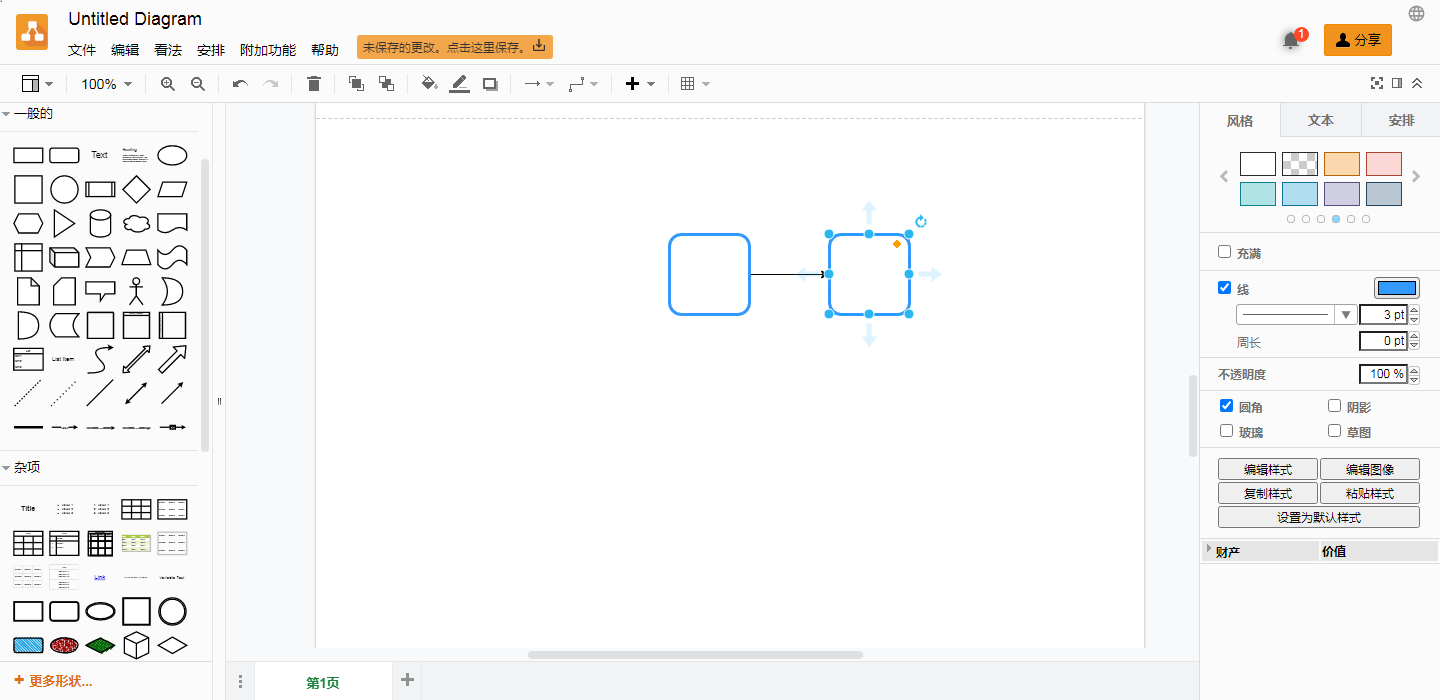Image resolution: width=1440 pixels, height=700 pixels.
Task: Open the 帮助 menu
Action: pyautogui.click(x=325, y=50)
